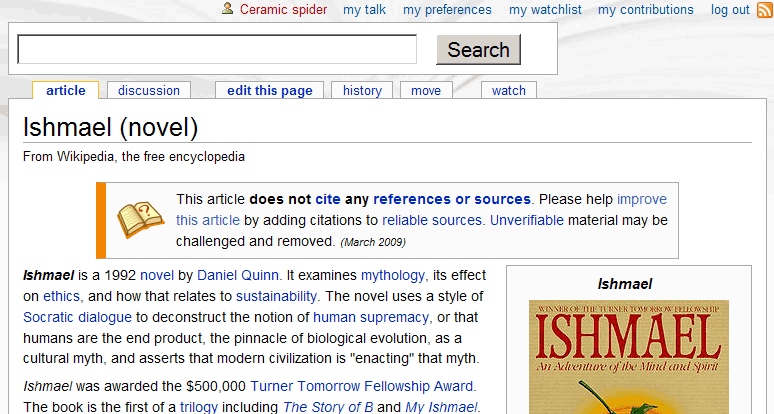Follow the 'cite' link in notice
The width and height of the screenshot is (774, 414).
(x=328, y=199)
